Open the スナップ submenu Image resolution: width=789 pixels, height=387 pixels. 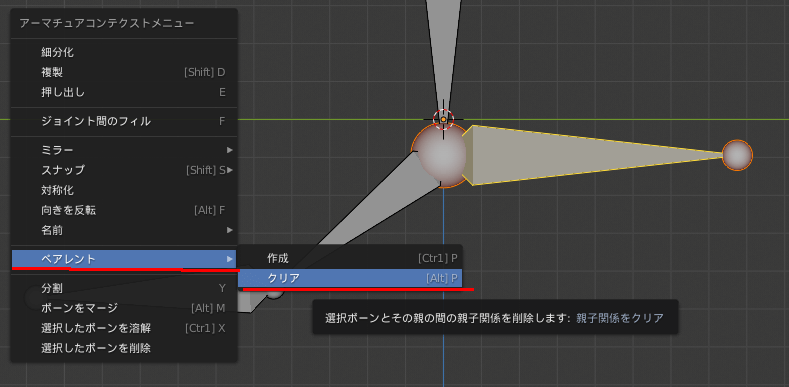pyautogui.click(x=124, y=170)
